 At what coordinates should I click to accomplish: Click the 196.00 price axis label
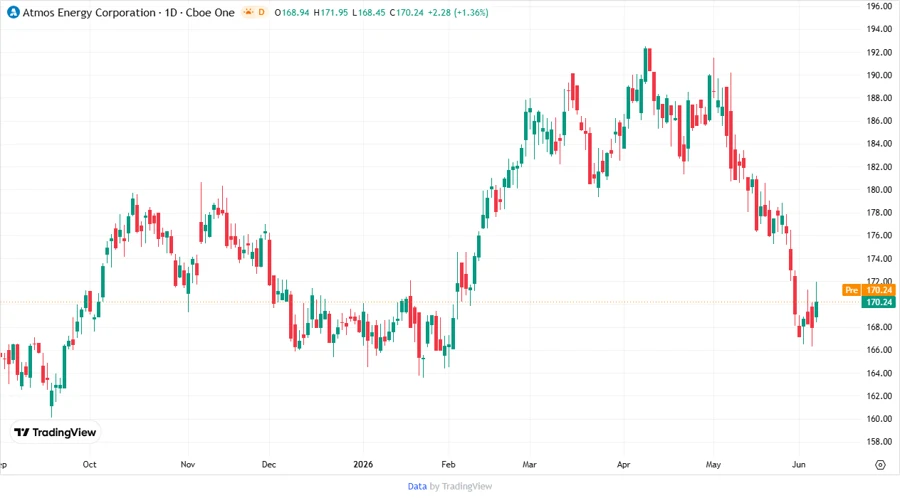pos(879,6)
